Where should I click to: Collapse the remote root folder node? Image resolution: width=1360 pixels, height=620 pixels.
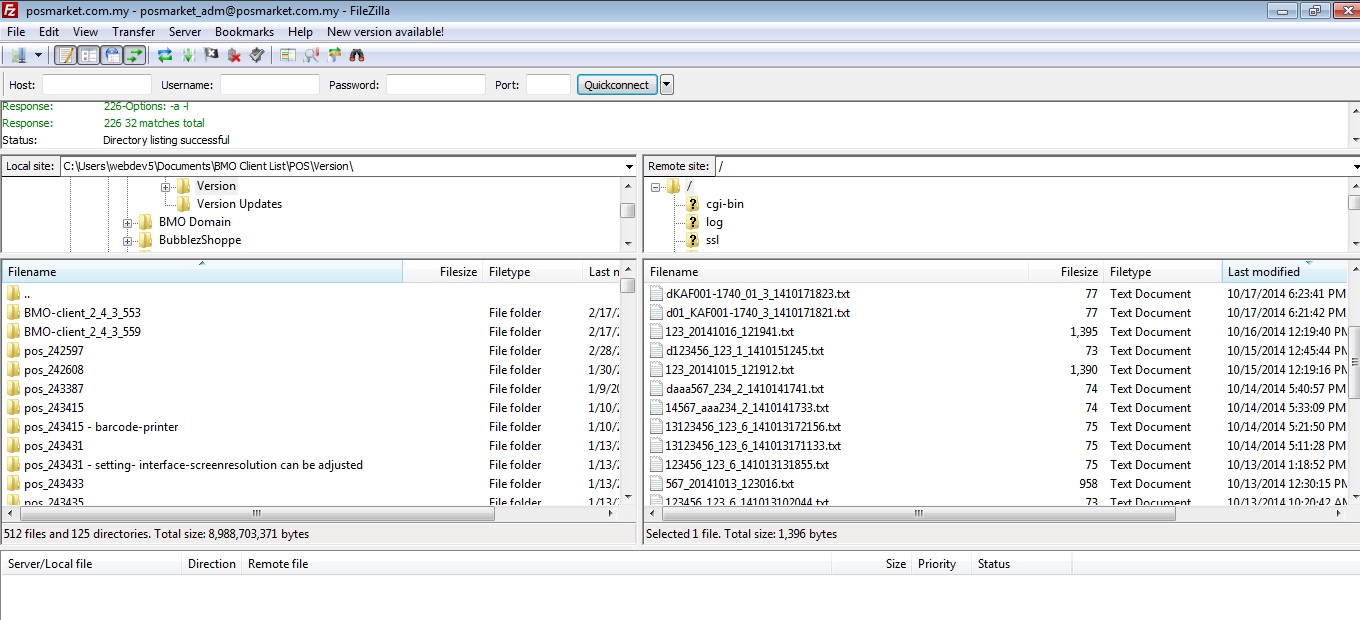[x=656, y=187]
